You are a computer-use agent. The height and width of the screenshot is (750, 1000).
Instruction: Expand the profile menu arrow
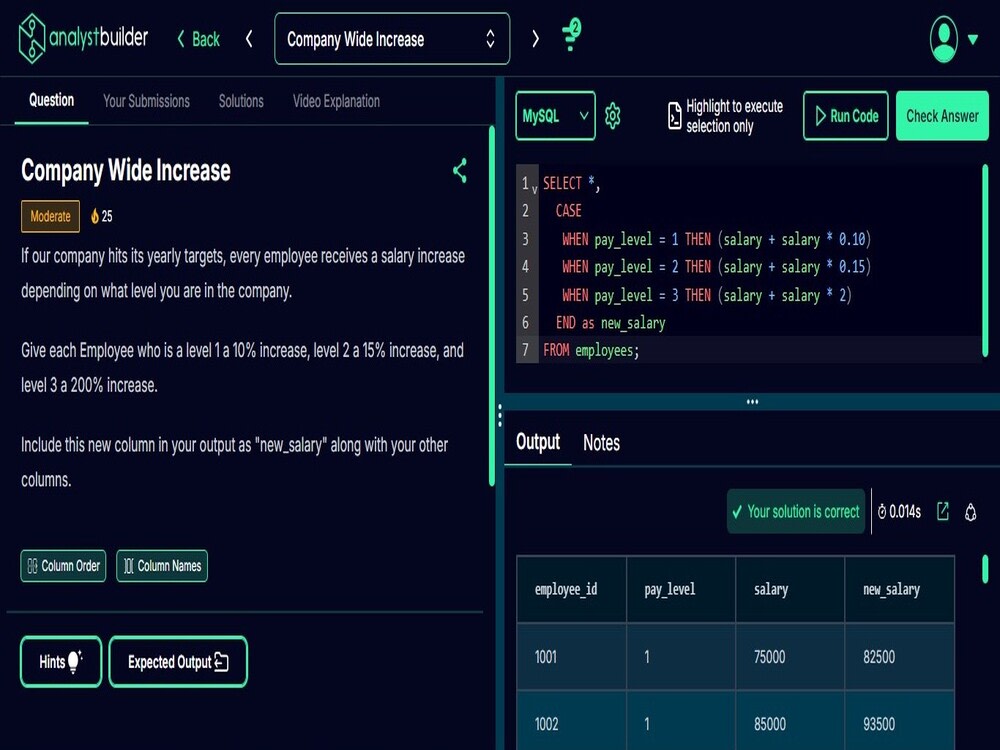pyautogui.click(x=973, y=40)
